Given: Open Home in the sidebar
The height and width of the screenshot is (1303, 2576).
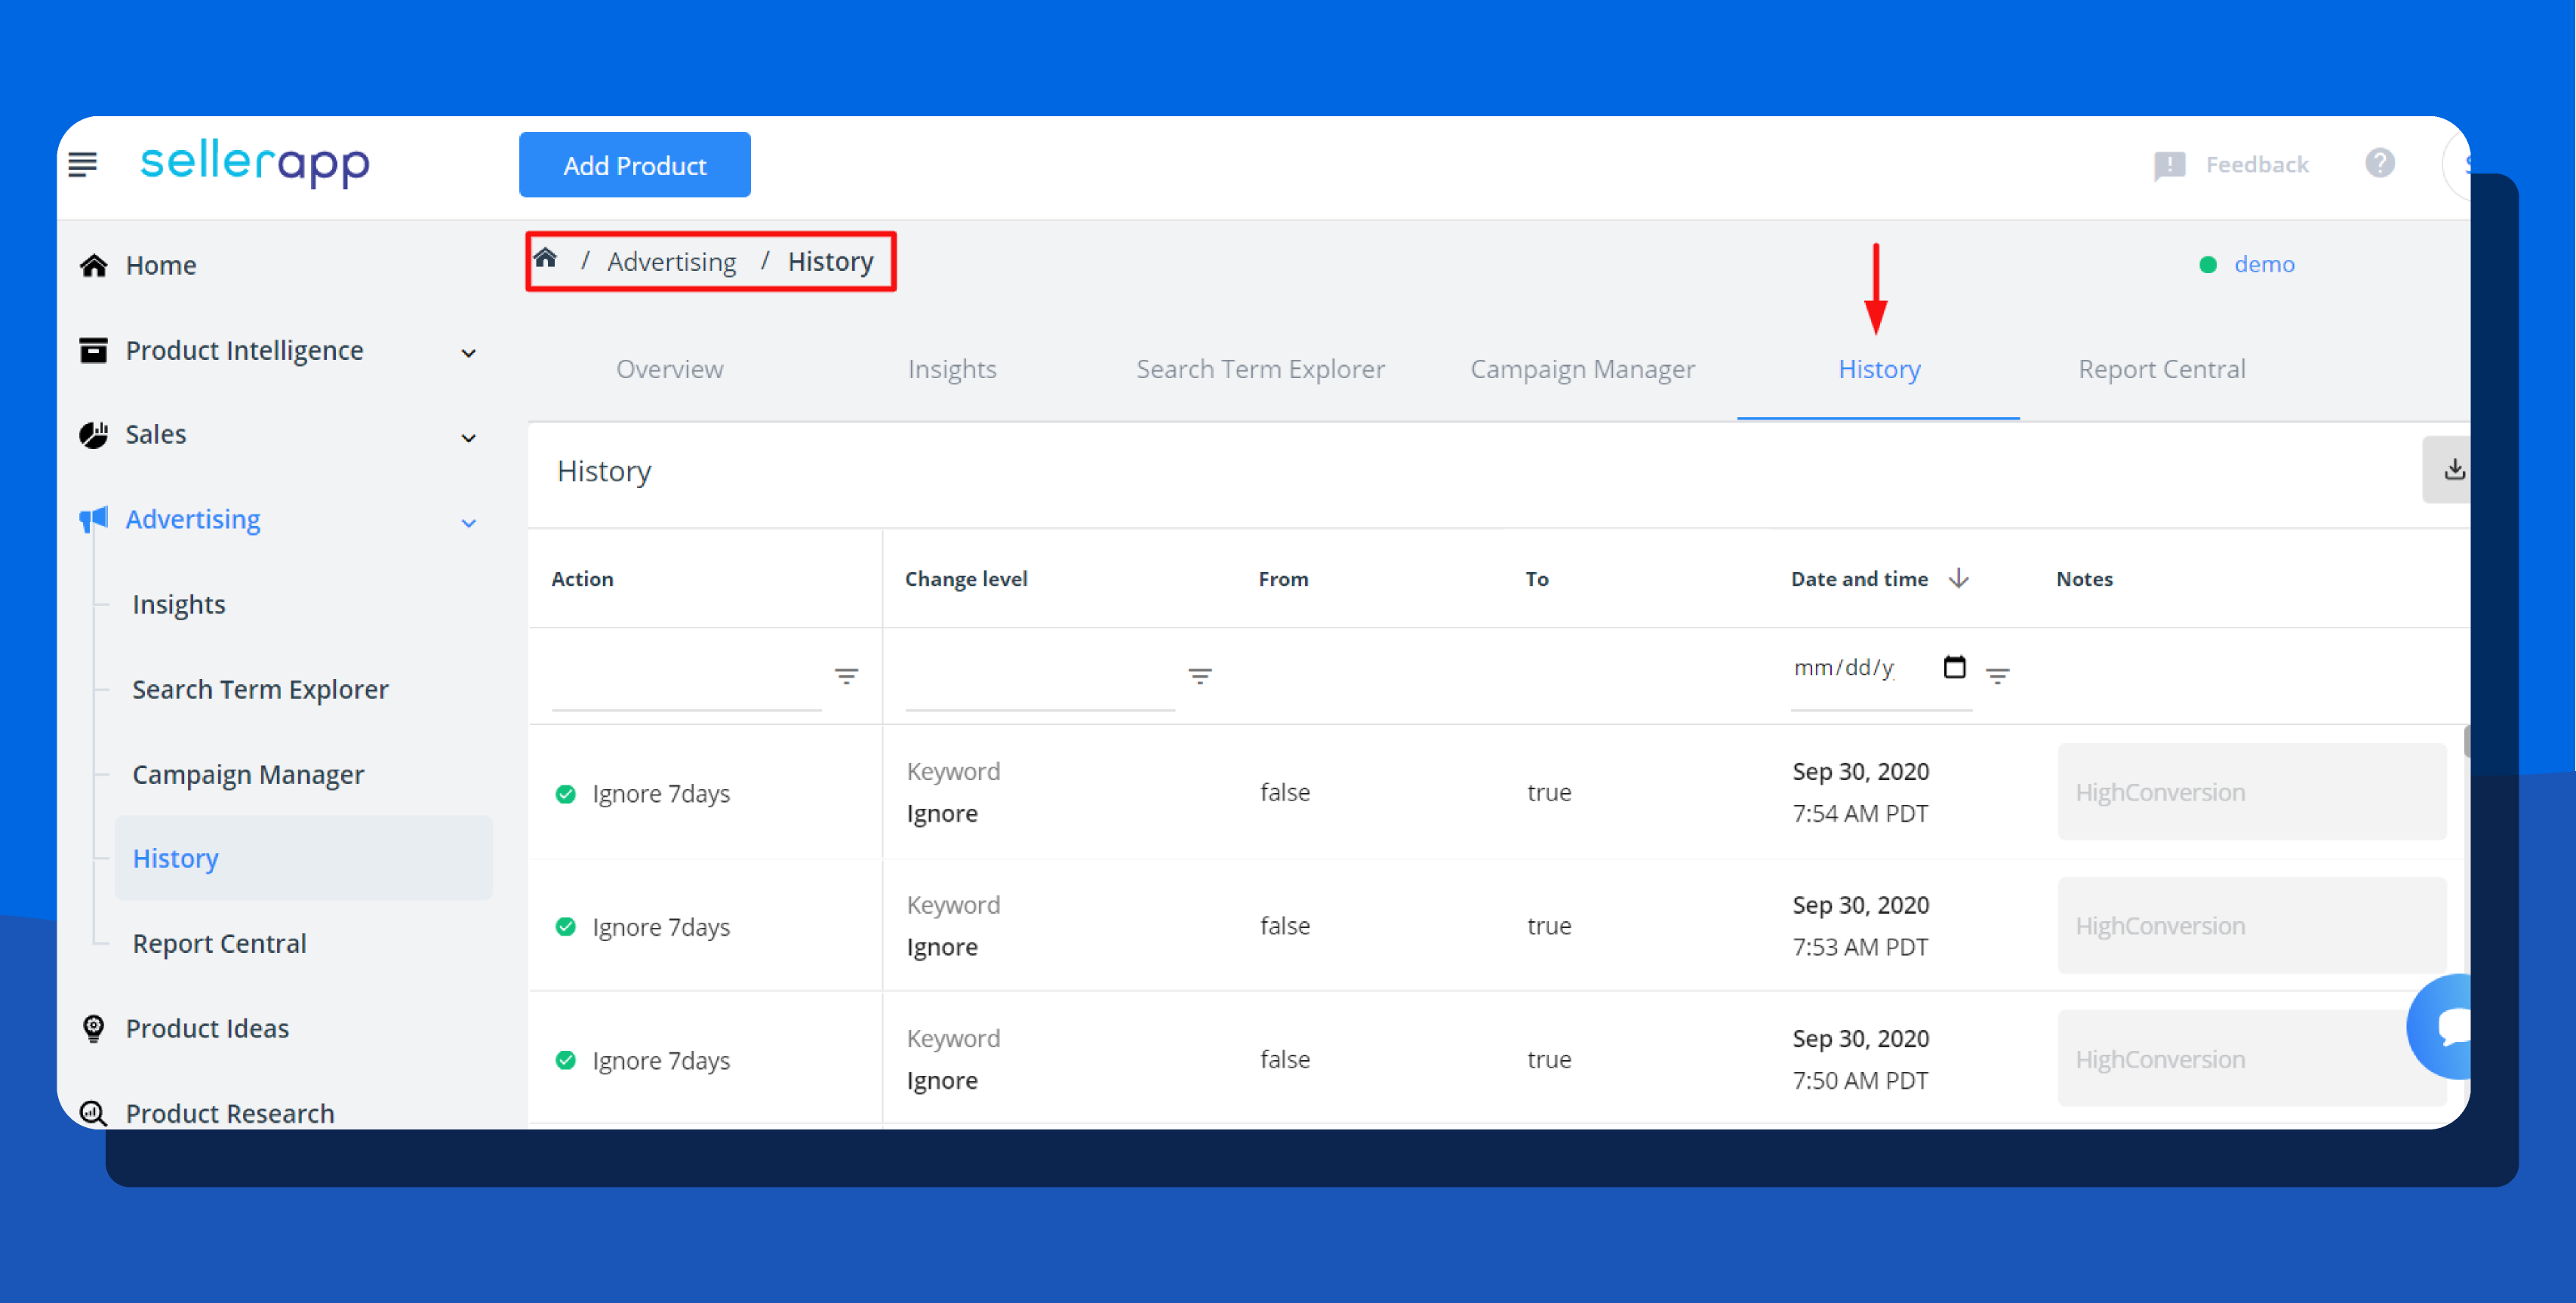Looking at the screenshot, I should coord(160,265).
